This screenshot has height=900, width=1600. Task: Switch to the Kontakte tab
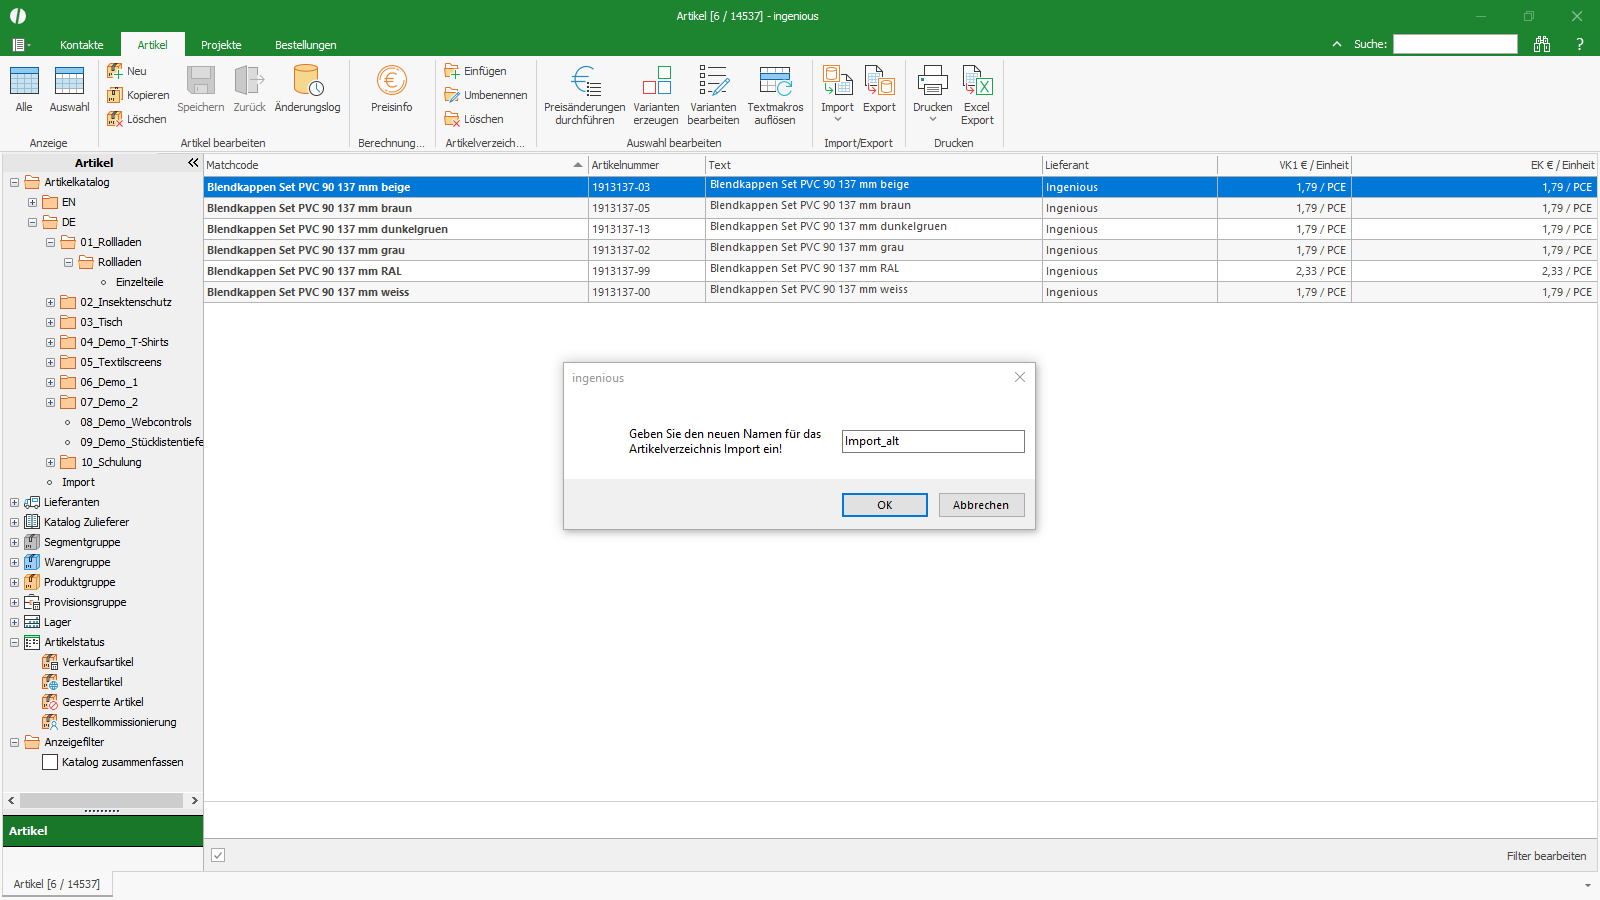(x=82, y=45)
